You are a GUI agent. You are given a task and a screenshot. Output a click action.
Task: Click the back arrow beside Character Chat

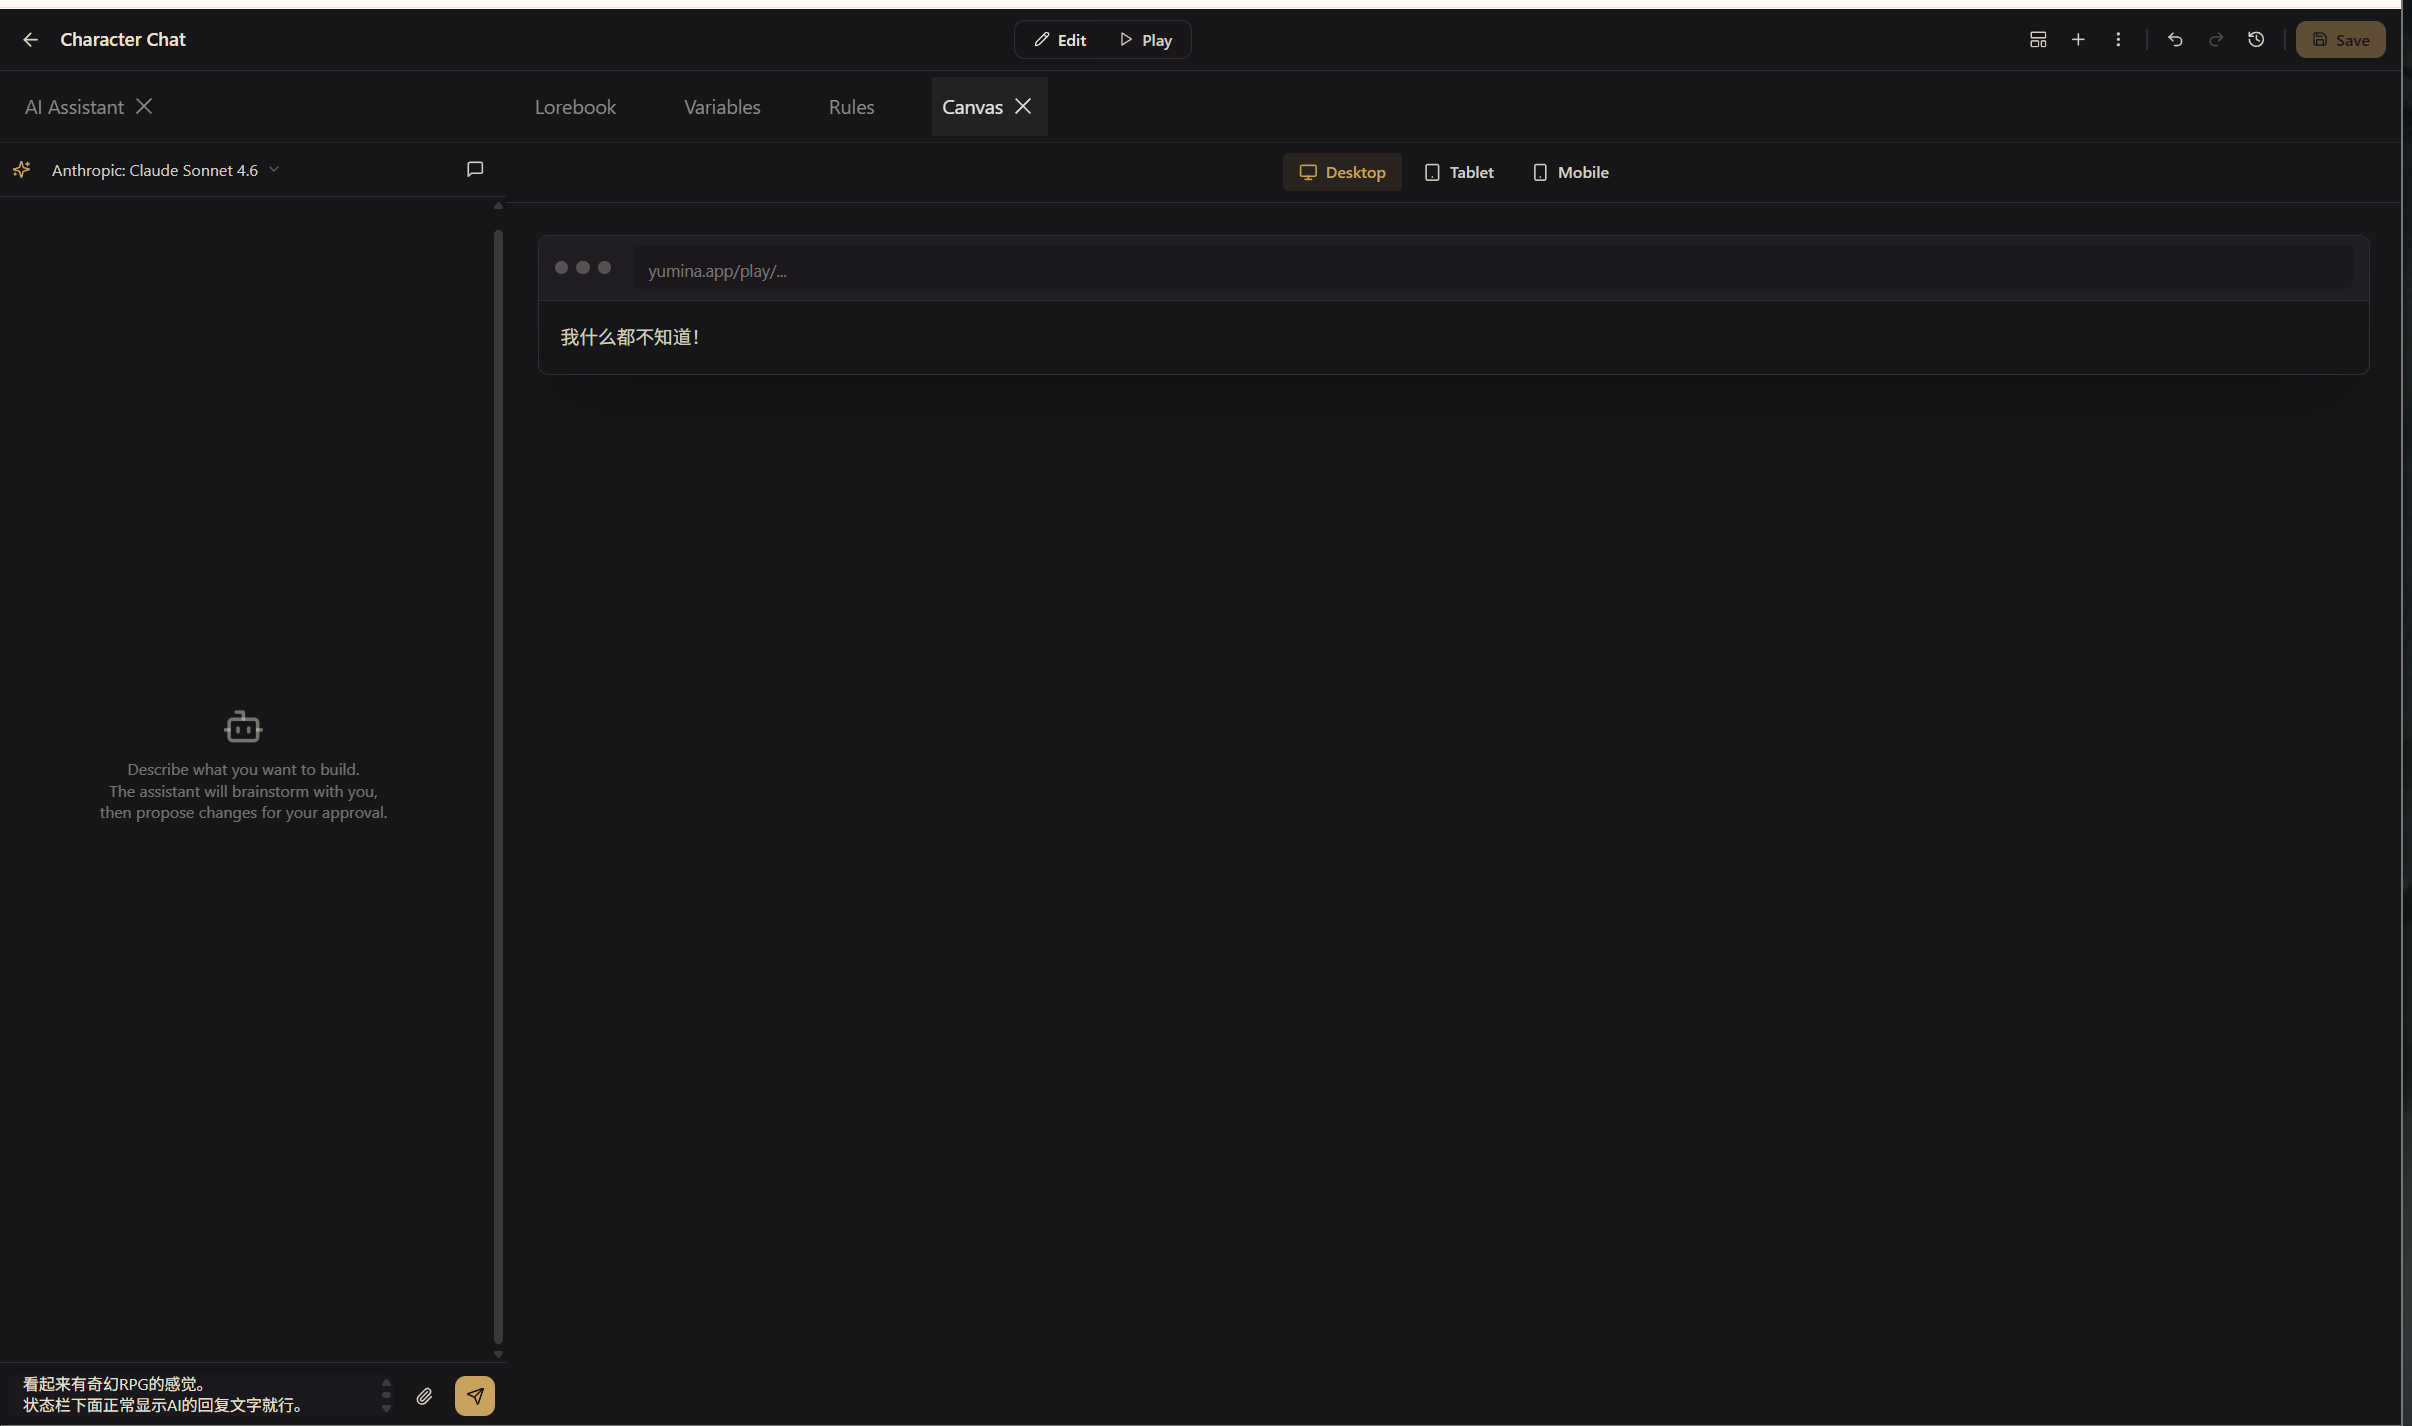(x=29, y=39)
